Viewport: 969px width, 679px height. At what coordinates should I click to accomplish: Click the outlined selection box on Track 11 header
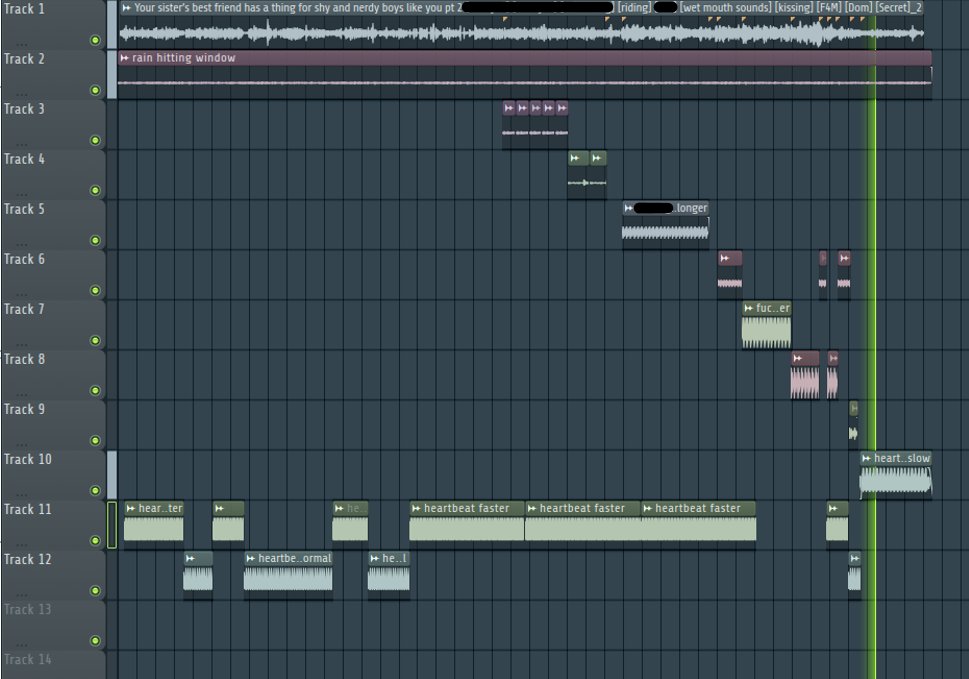(112, 525)
